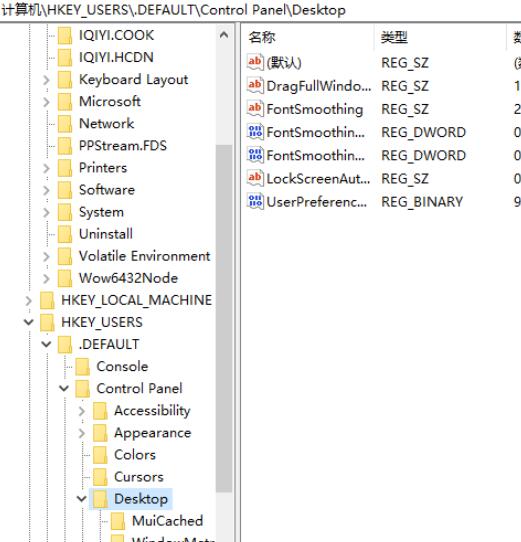Expand the System key
This screenshot has height=542, width=521.
(x=46, y=213)
